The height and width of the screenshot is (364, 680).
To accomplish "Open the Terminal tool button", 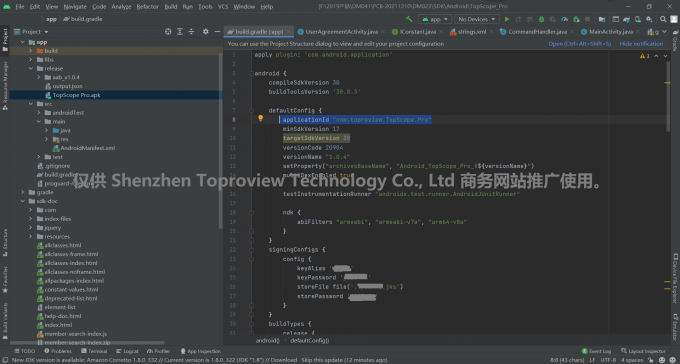I will coord(94,351).
